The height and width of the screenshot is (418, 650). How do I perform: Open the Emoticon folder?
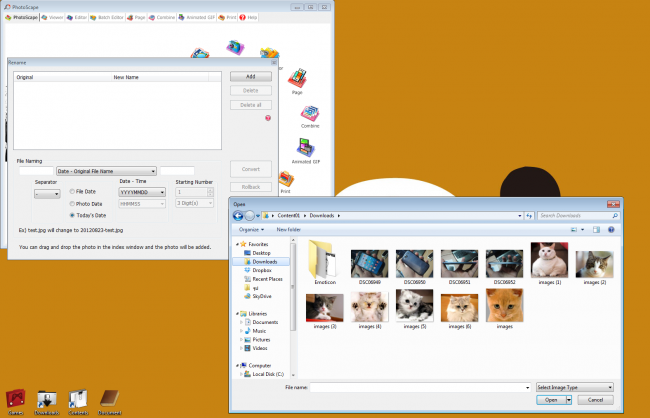click(324, 262)
